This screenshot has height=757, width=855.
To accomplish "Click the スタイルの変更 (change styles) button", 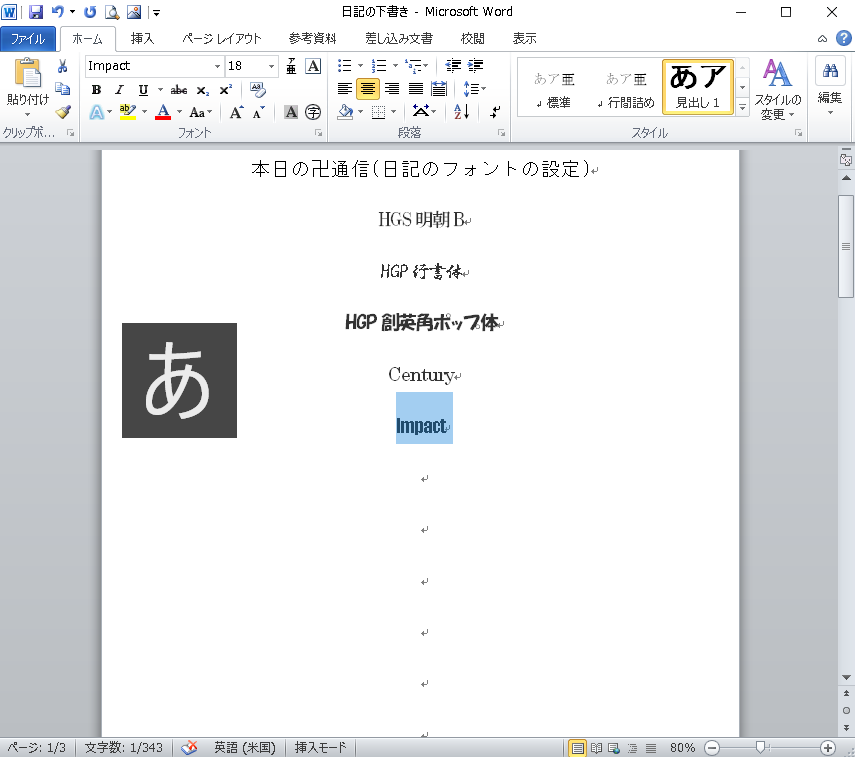I will [777, 89].
